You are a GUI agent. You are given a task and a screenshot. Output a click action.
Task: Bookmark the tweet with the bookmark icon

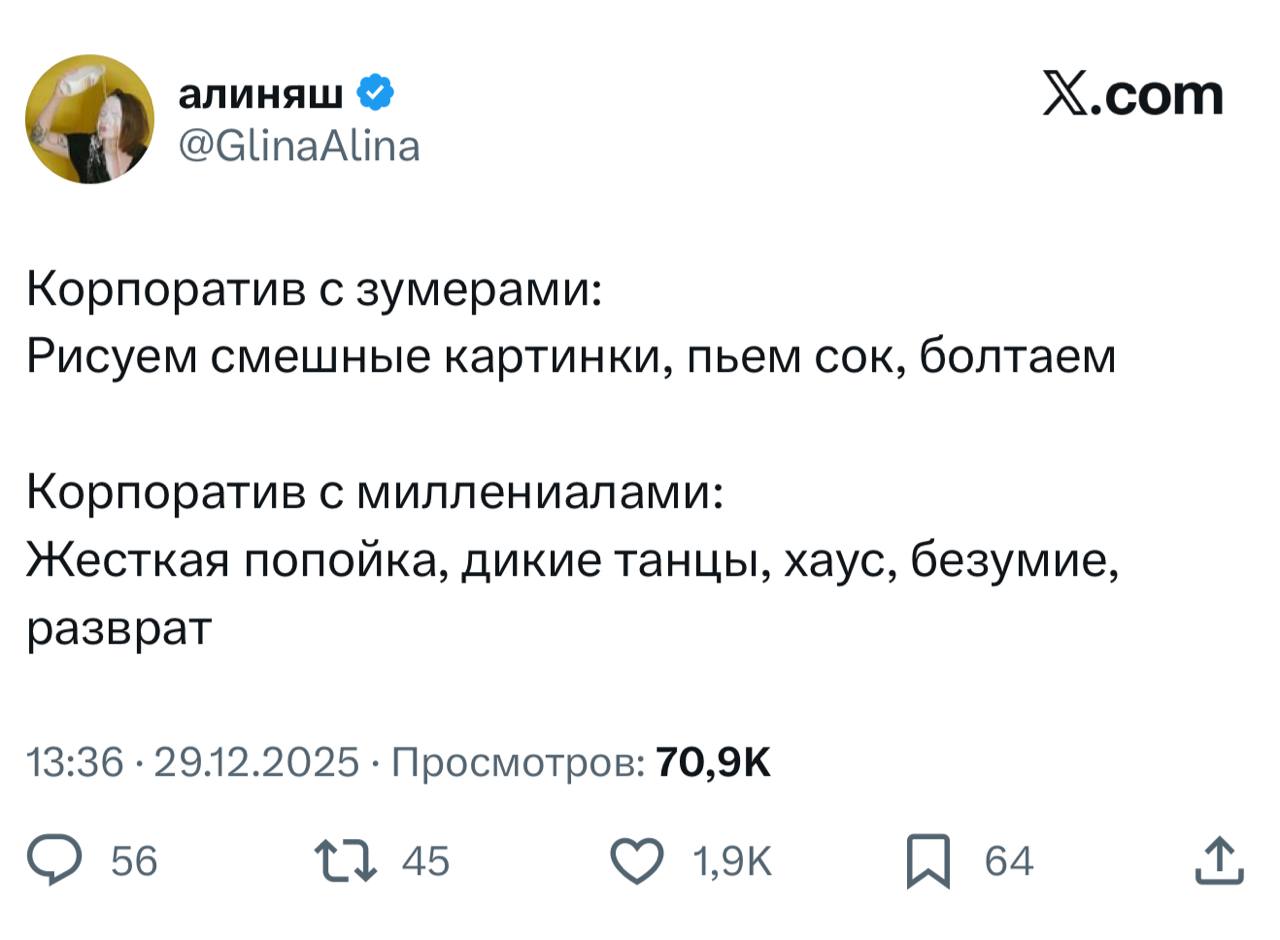tap(928, 862)
